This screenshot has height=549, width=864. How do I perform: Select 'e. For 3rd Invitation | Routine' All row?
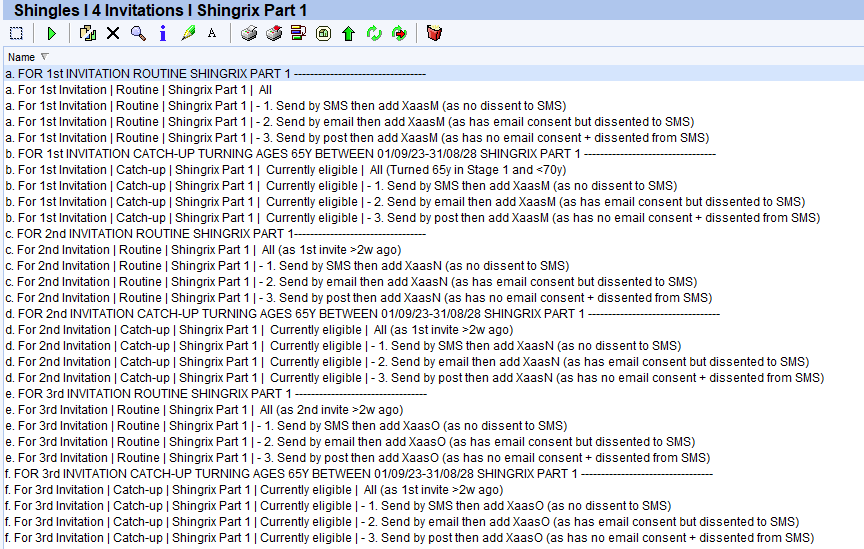tap(434, 410)
